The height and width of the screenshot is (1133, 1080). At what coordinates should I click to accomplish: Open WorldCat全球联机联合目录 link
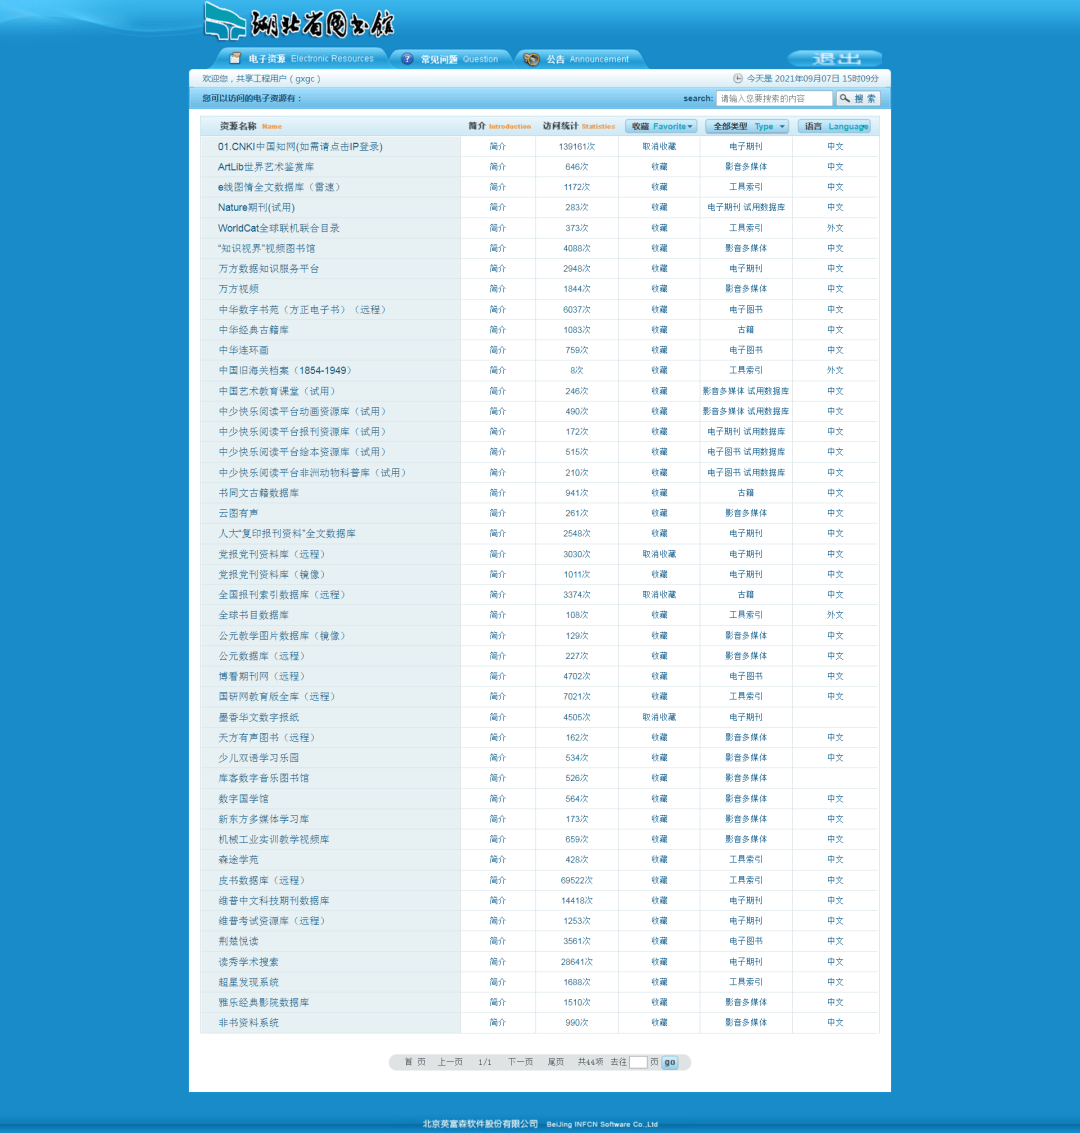(x=278, y=228)
